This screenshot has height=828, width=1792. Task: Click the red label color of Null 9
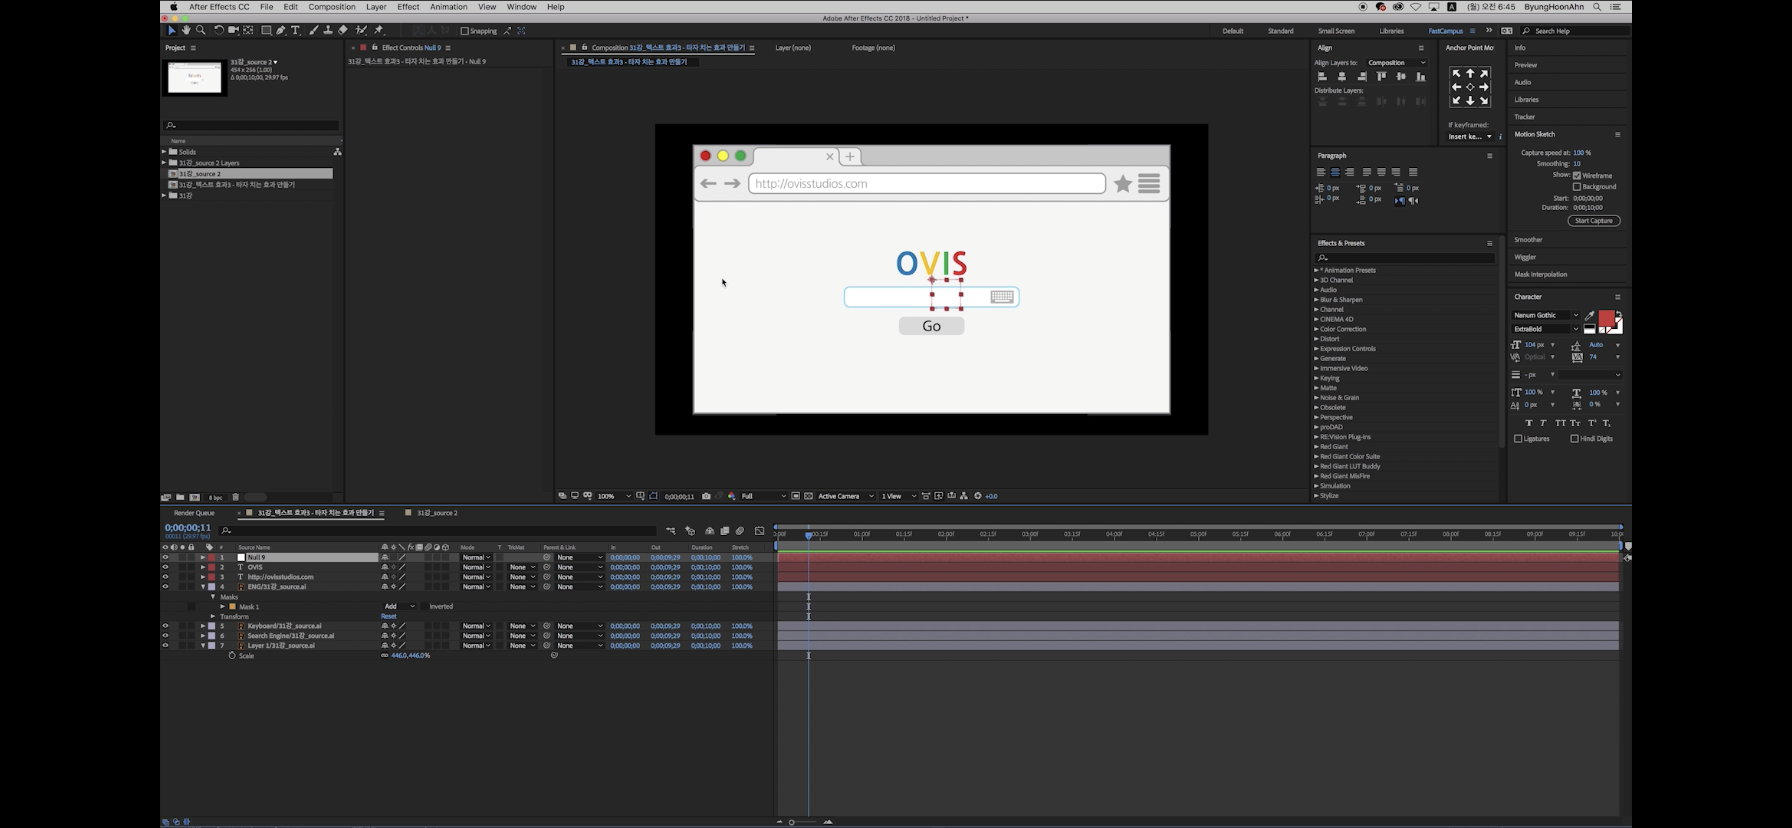(x=211, y=557)
